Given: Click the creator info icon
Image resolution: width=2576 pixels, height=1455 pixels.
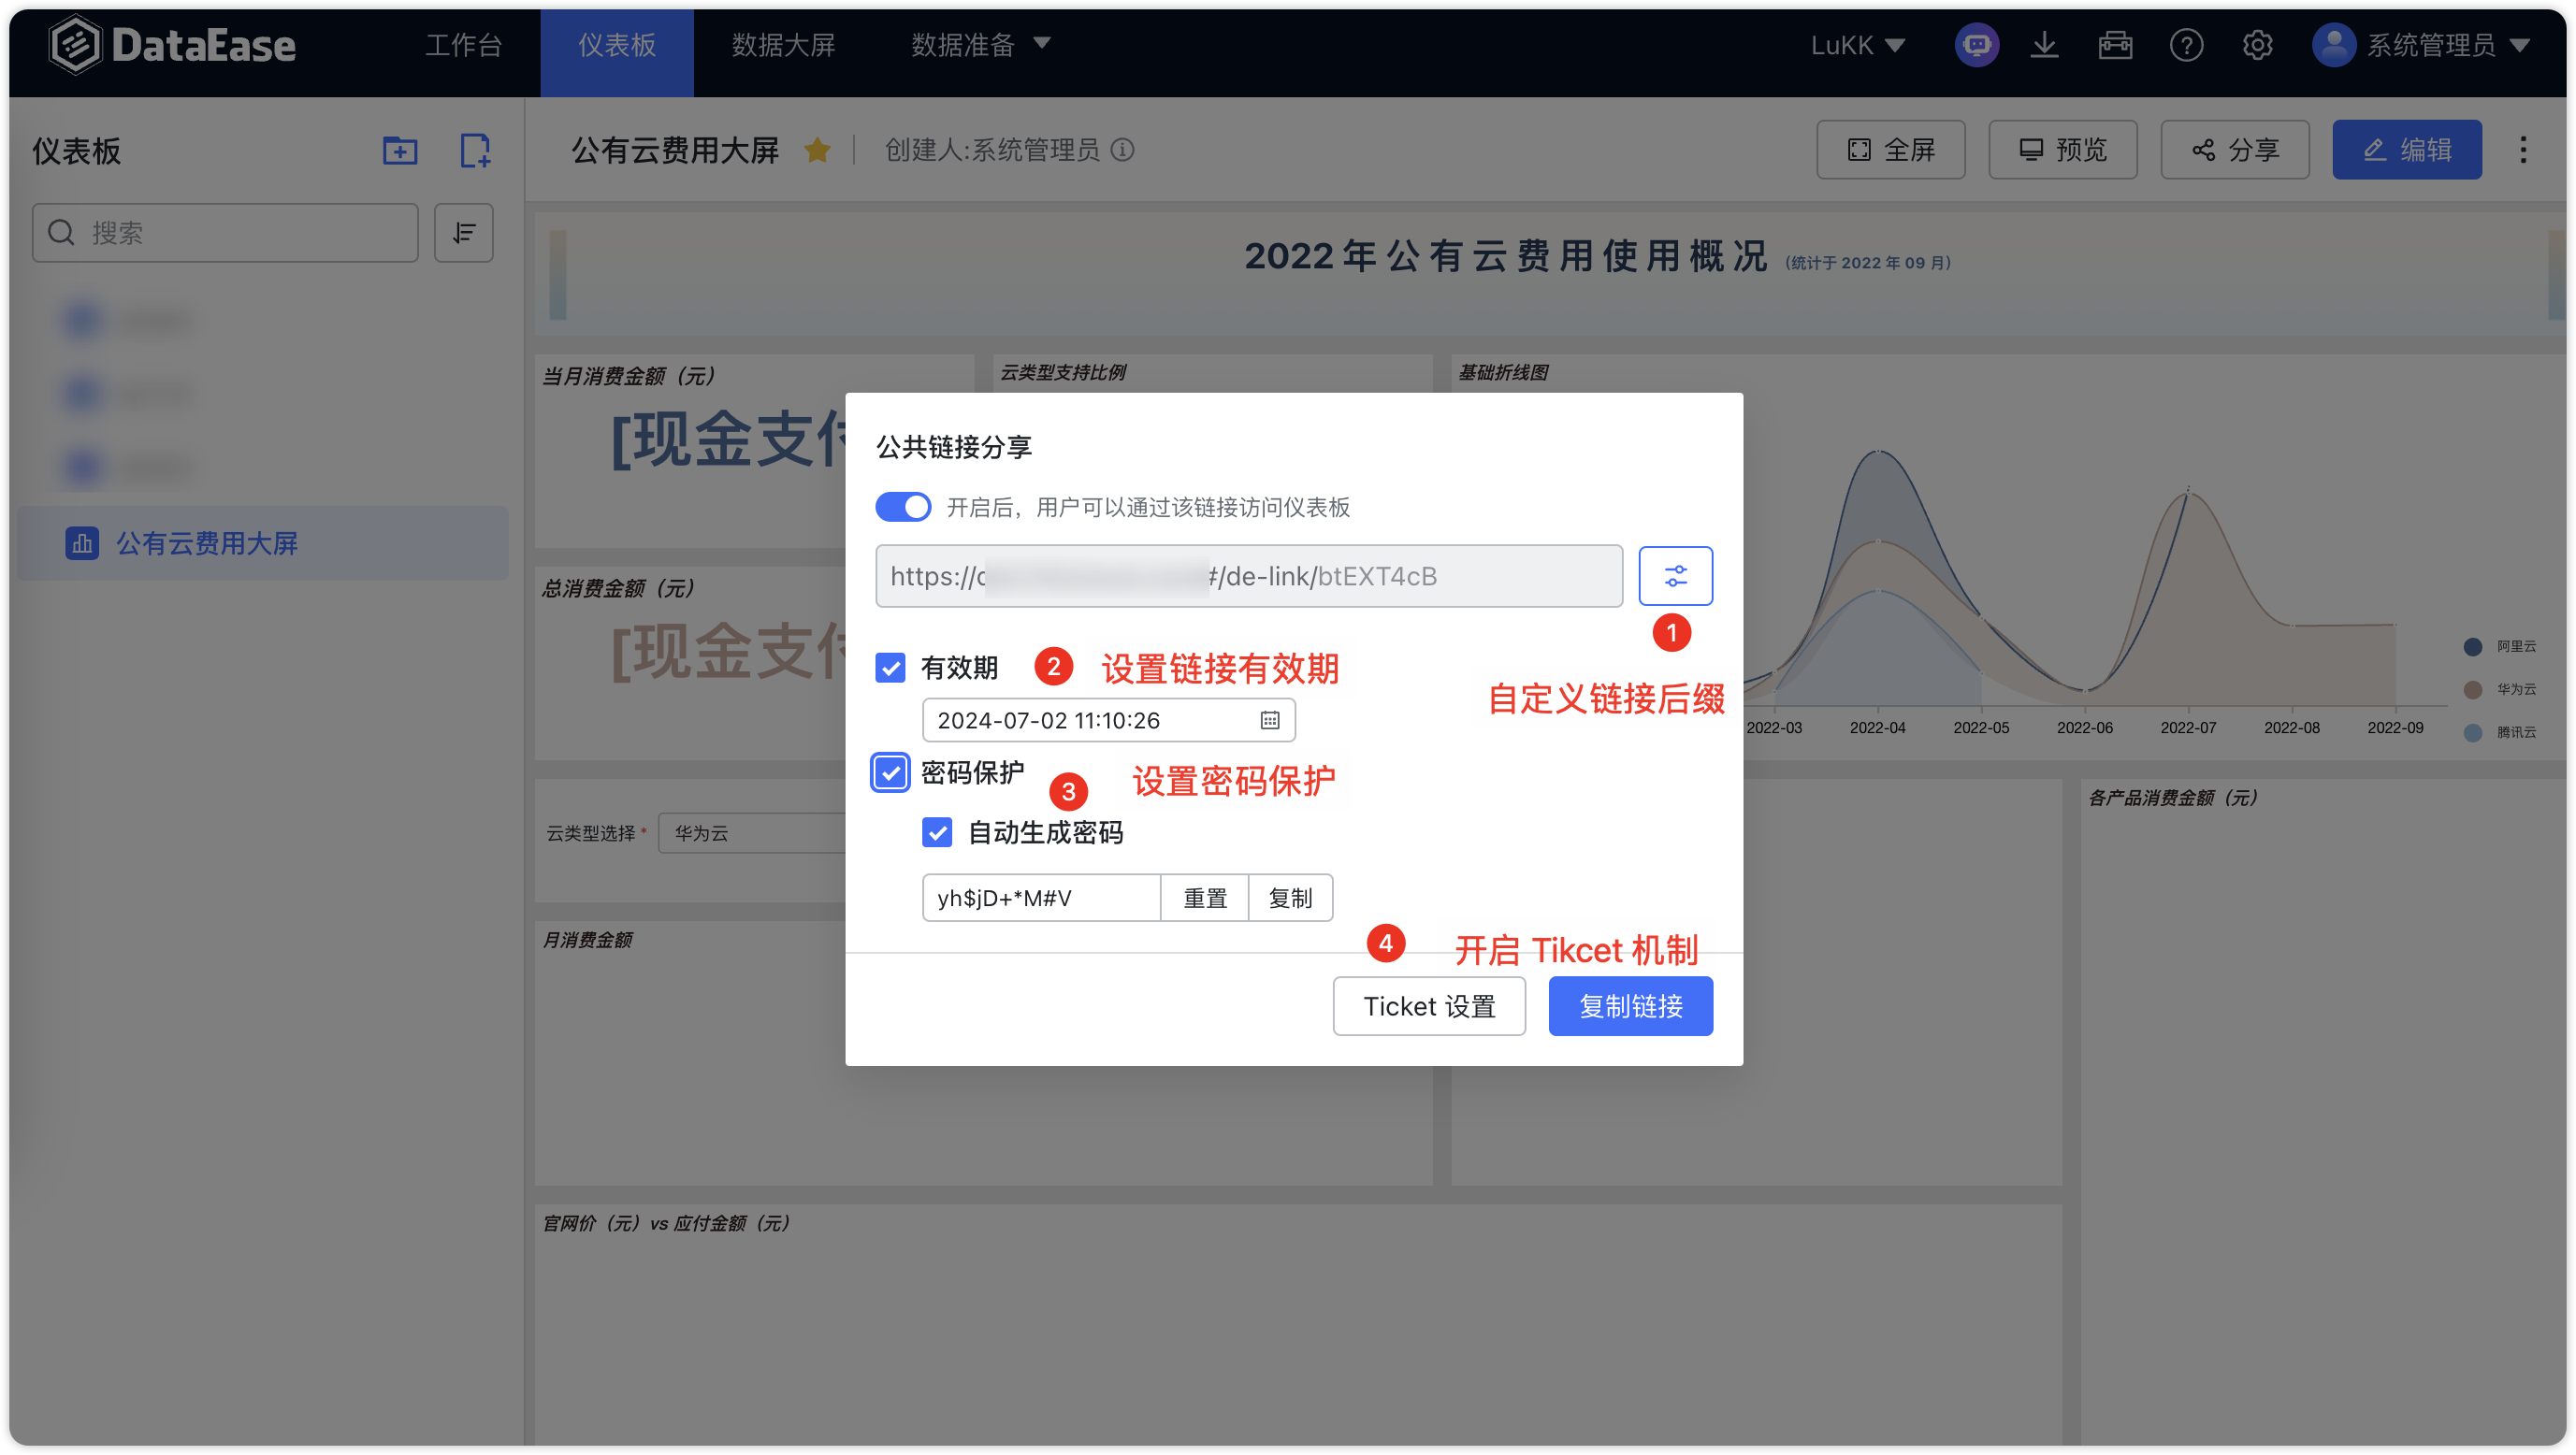Looking at the screenshot, I should 1122,150.
